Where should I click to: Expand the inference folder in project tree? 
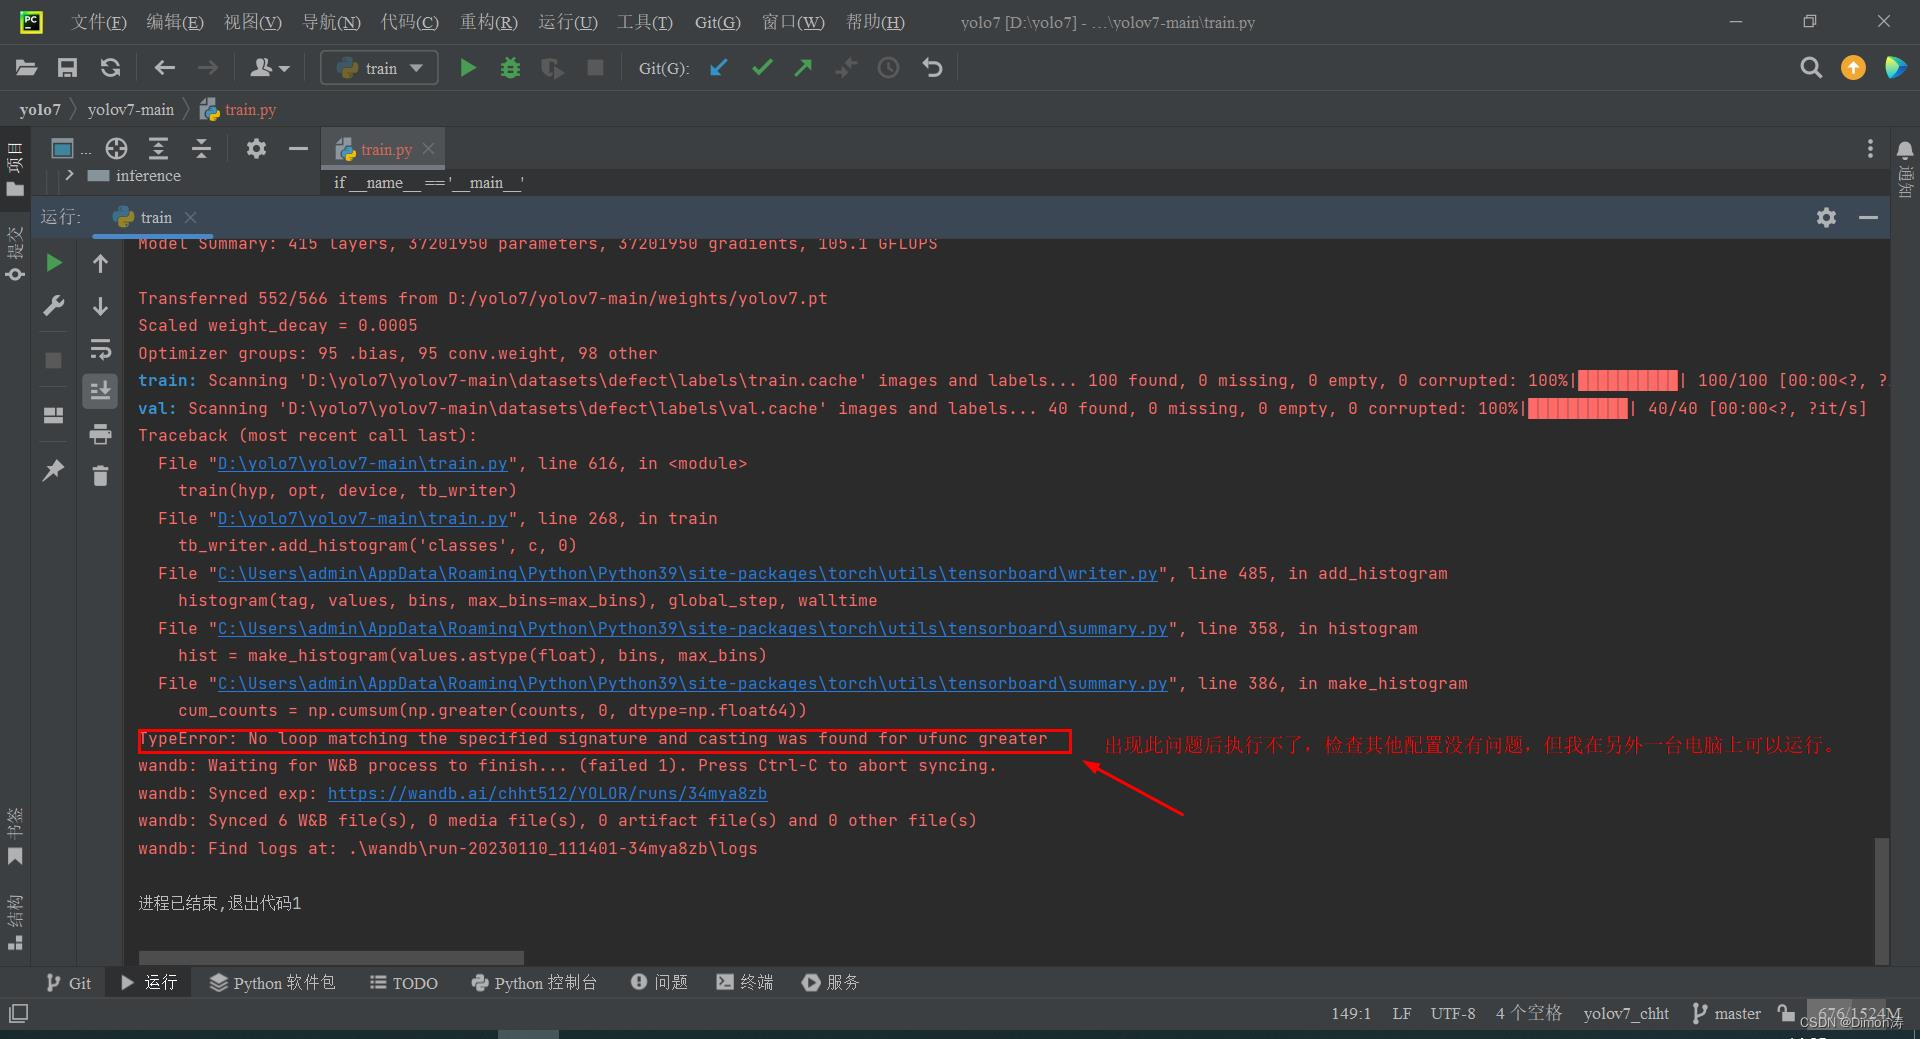click(x=69, y=175)
